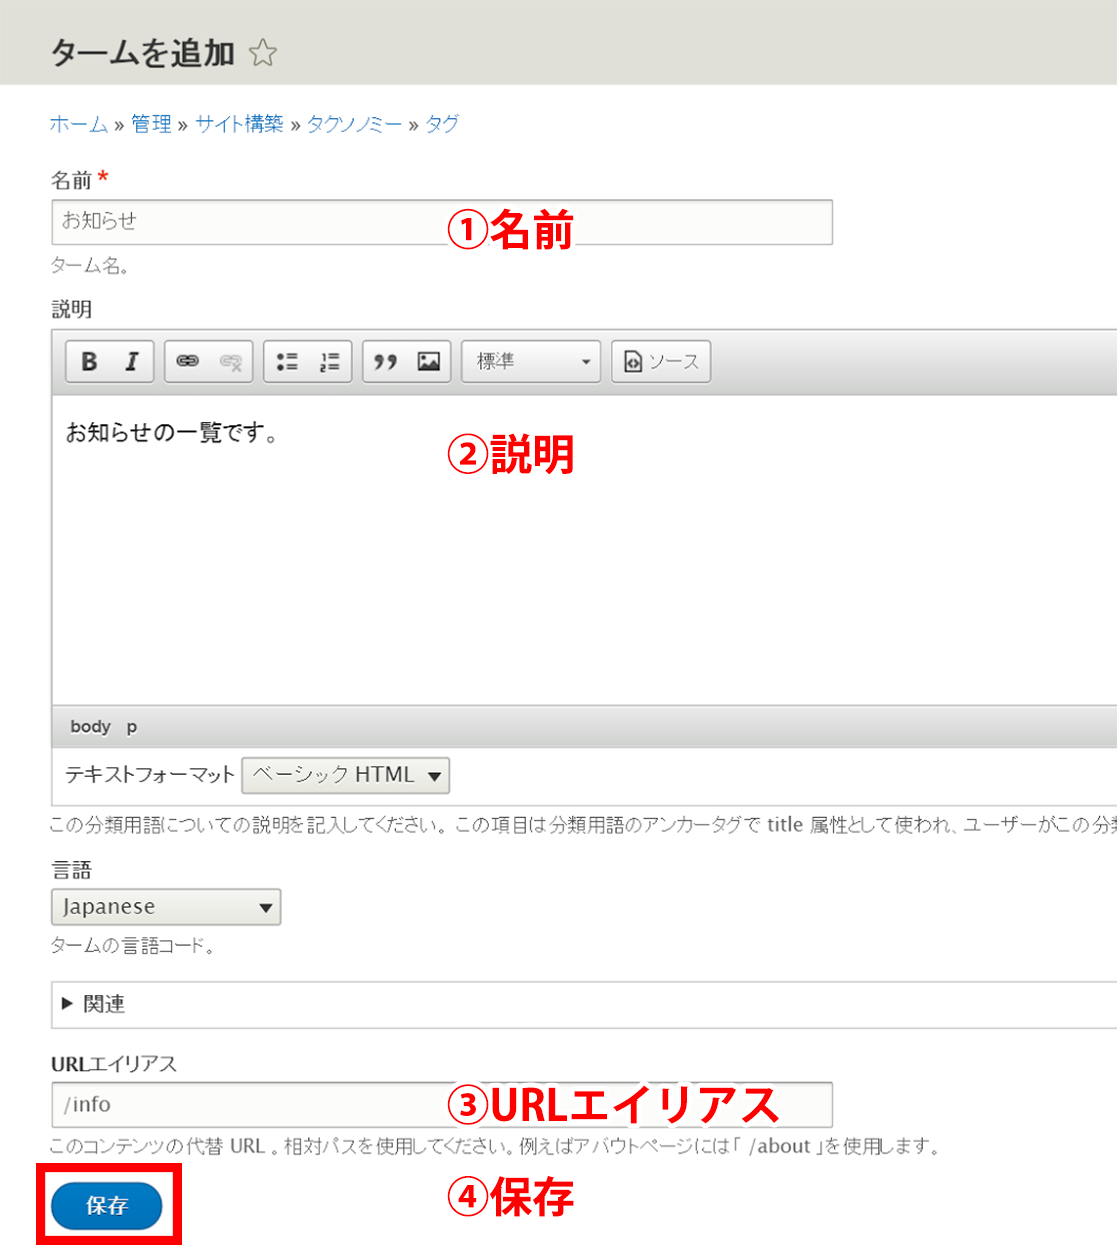Open the 言語 Japanese language dropdown

pyautogui.click(x=166, y=907)
